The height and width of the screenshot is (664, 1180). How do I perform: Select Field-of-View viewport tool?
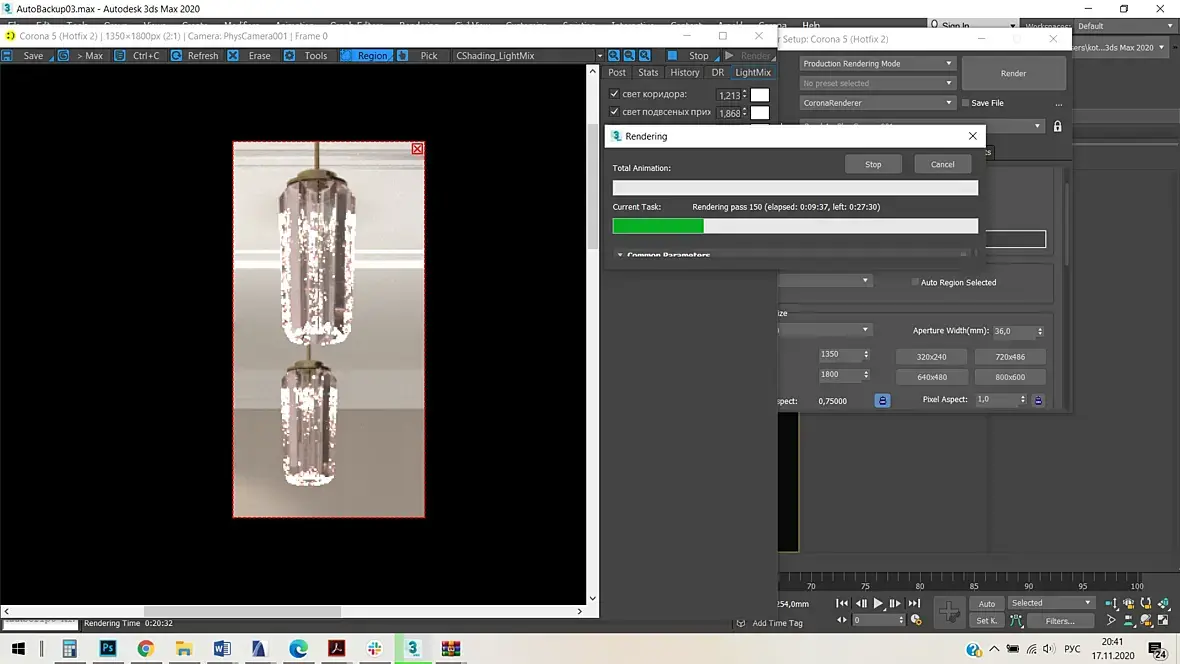[x=1112, y=621]
